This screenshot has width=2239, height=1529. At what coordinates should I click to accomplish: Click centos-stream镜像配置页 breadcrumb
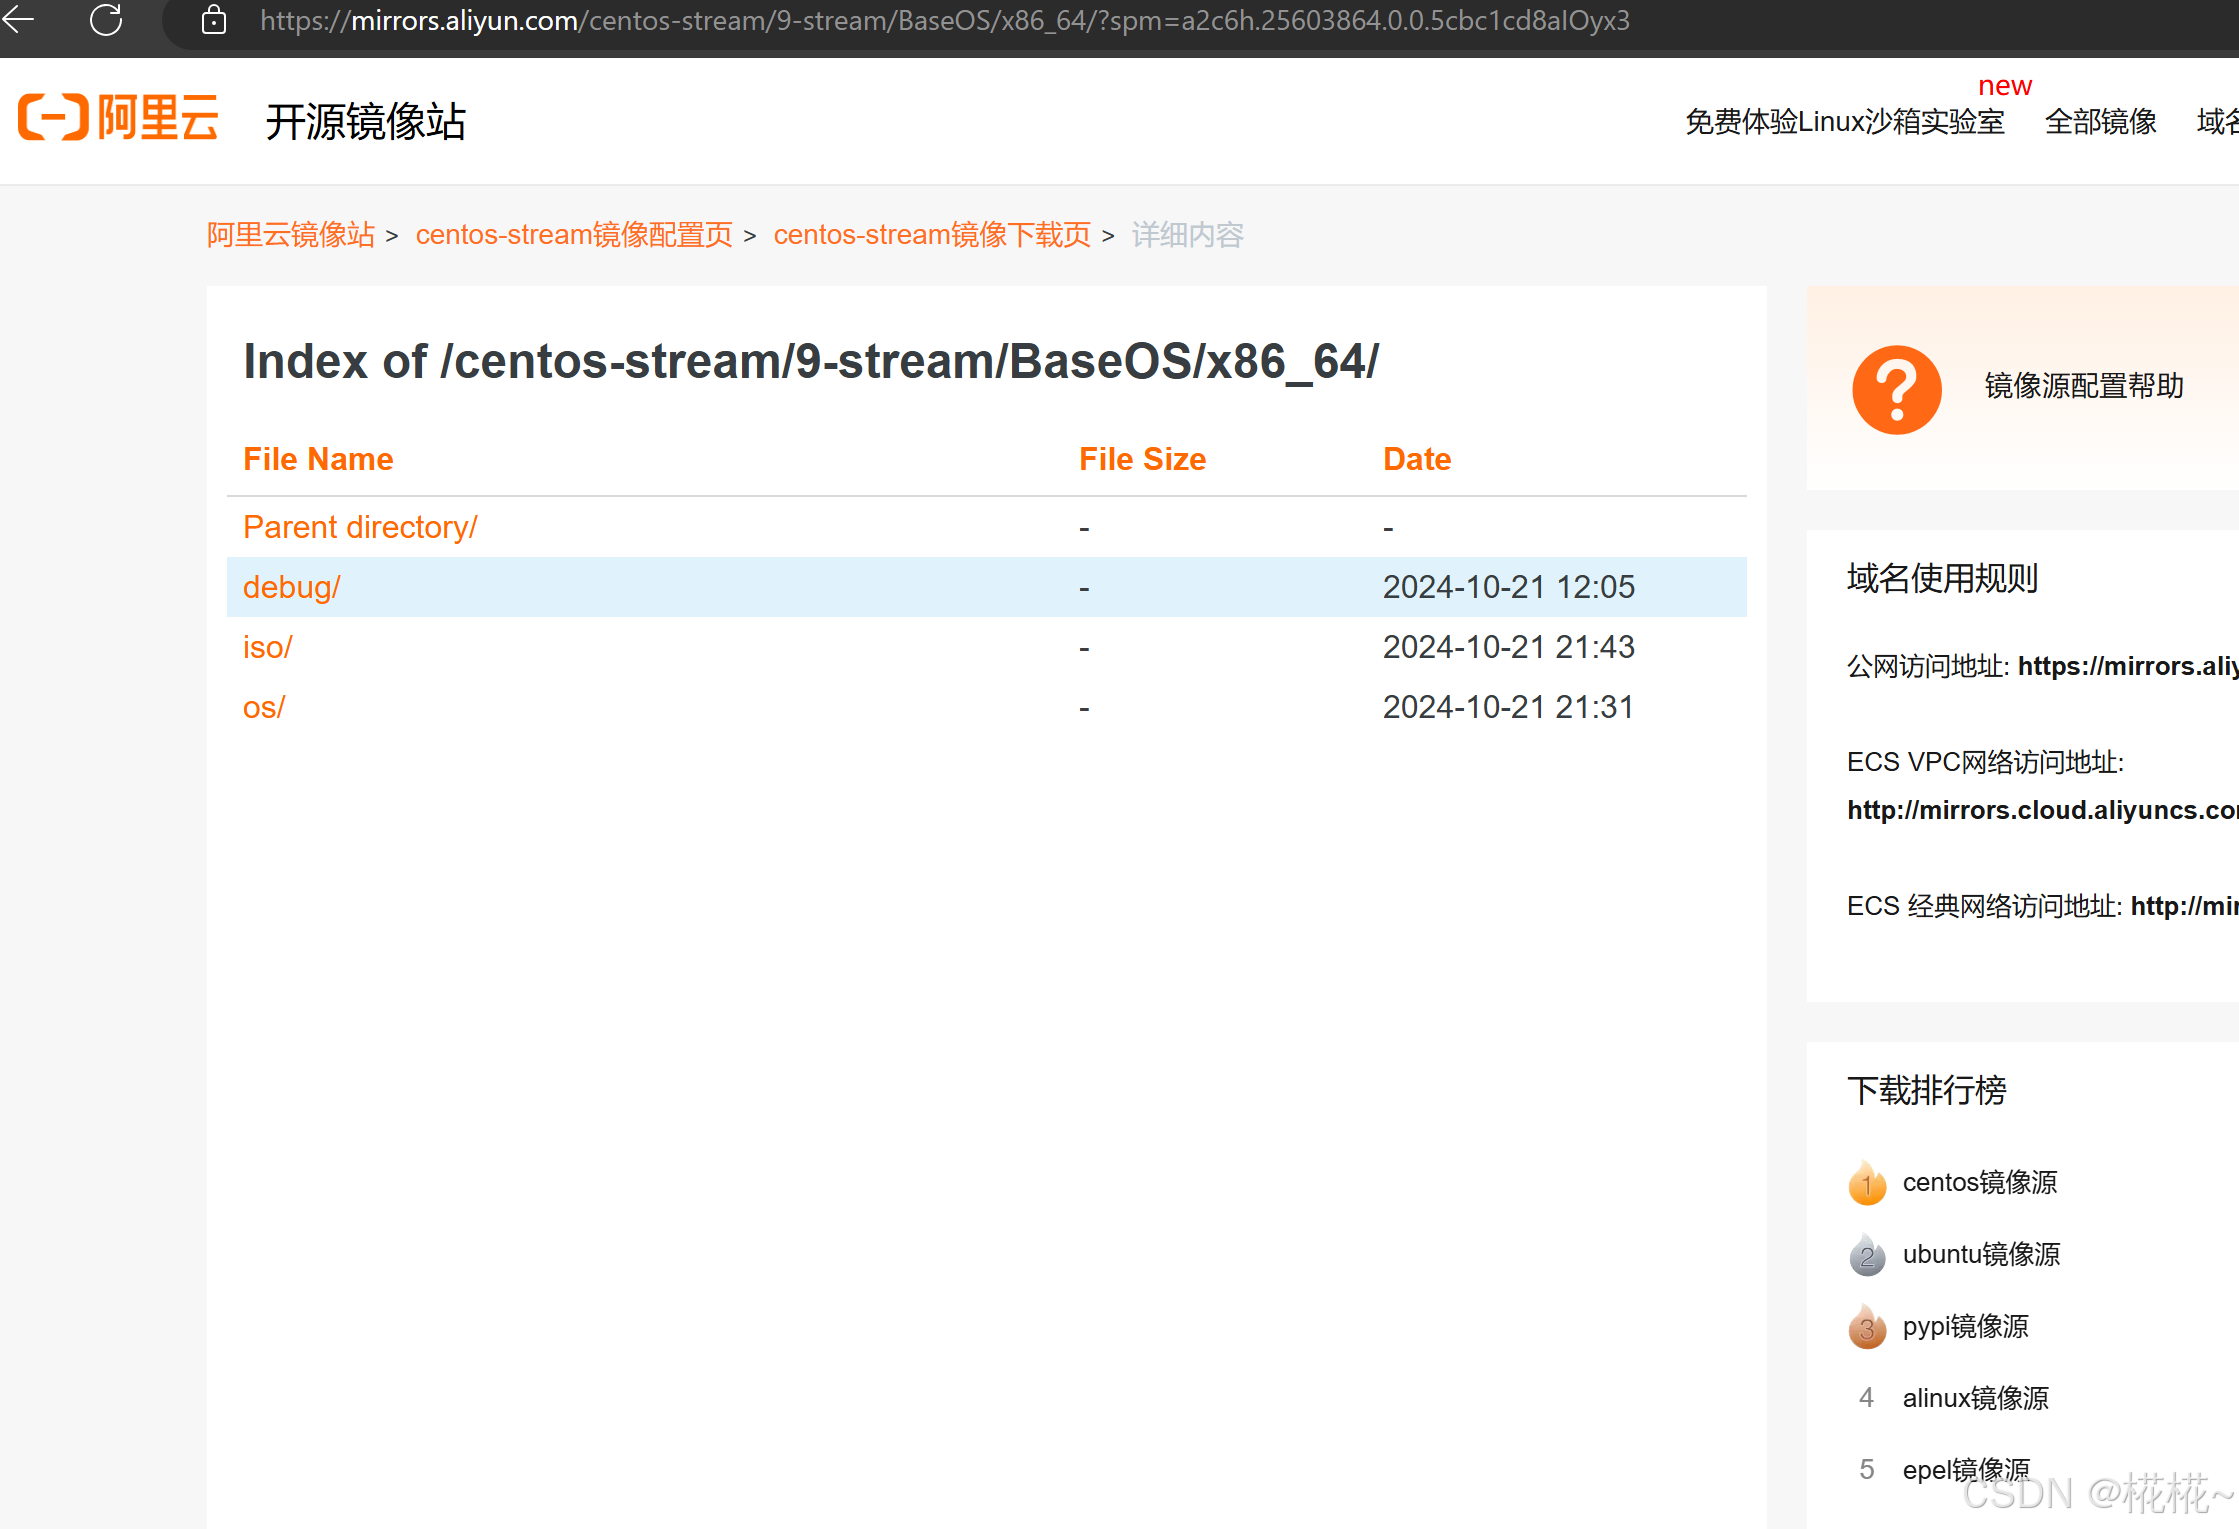point(574,235)
